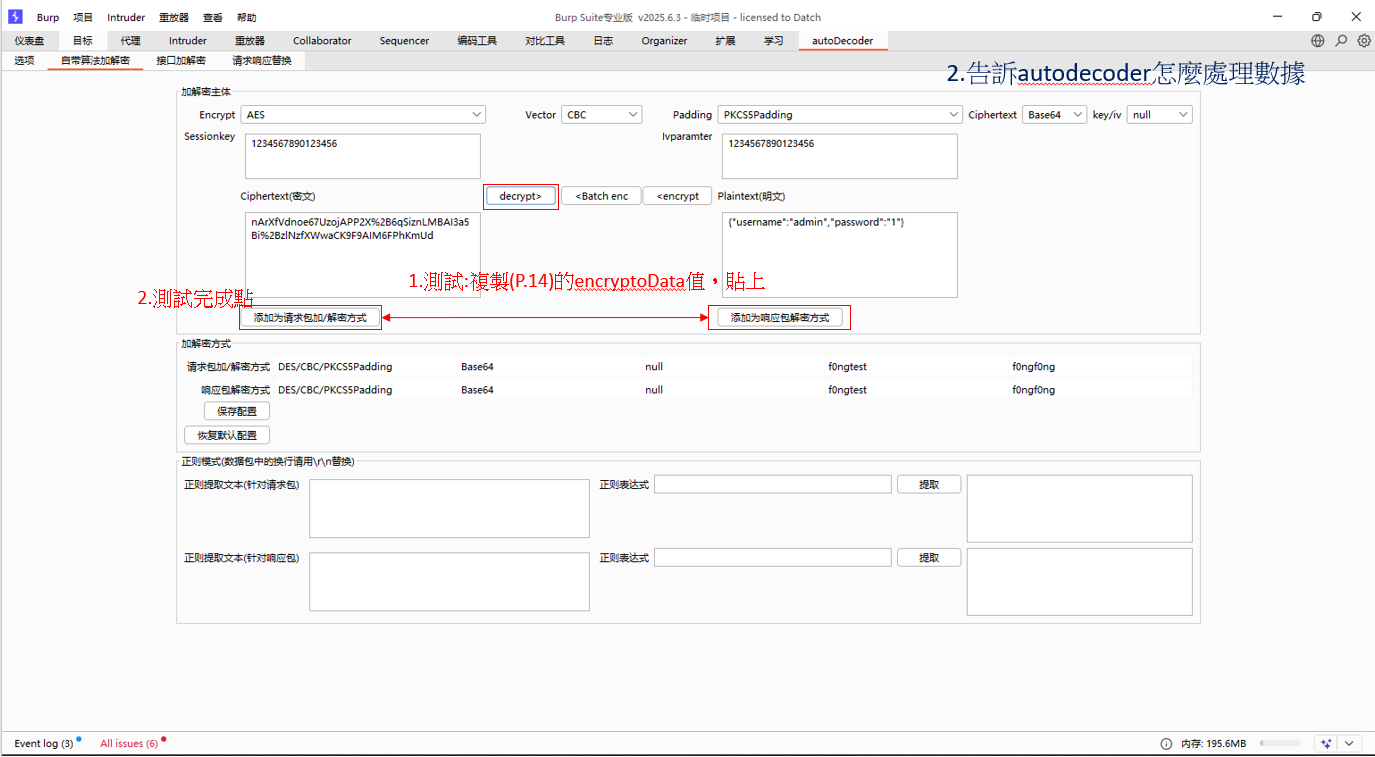Screen dimensions: 1375x757
Task: Click into the Plaintext(明文) text area
Action: 839,255
